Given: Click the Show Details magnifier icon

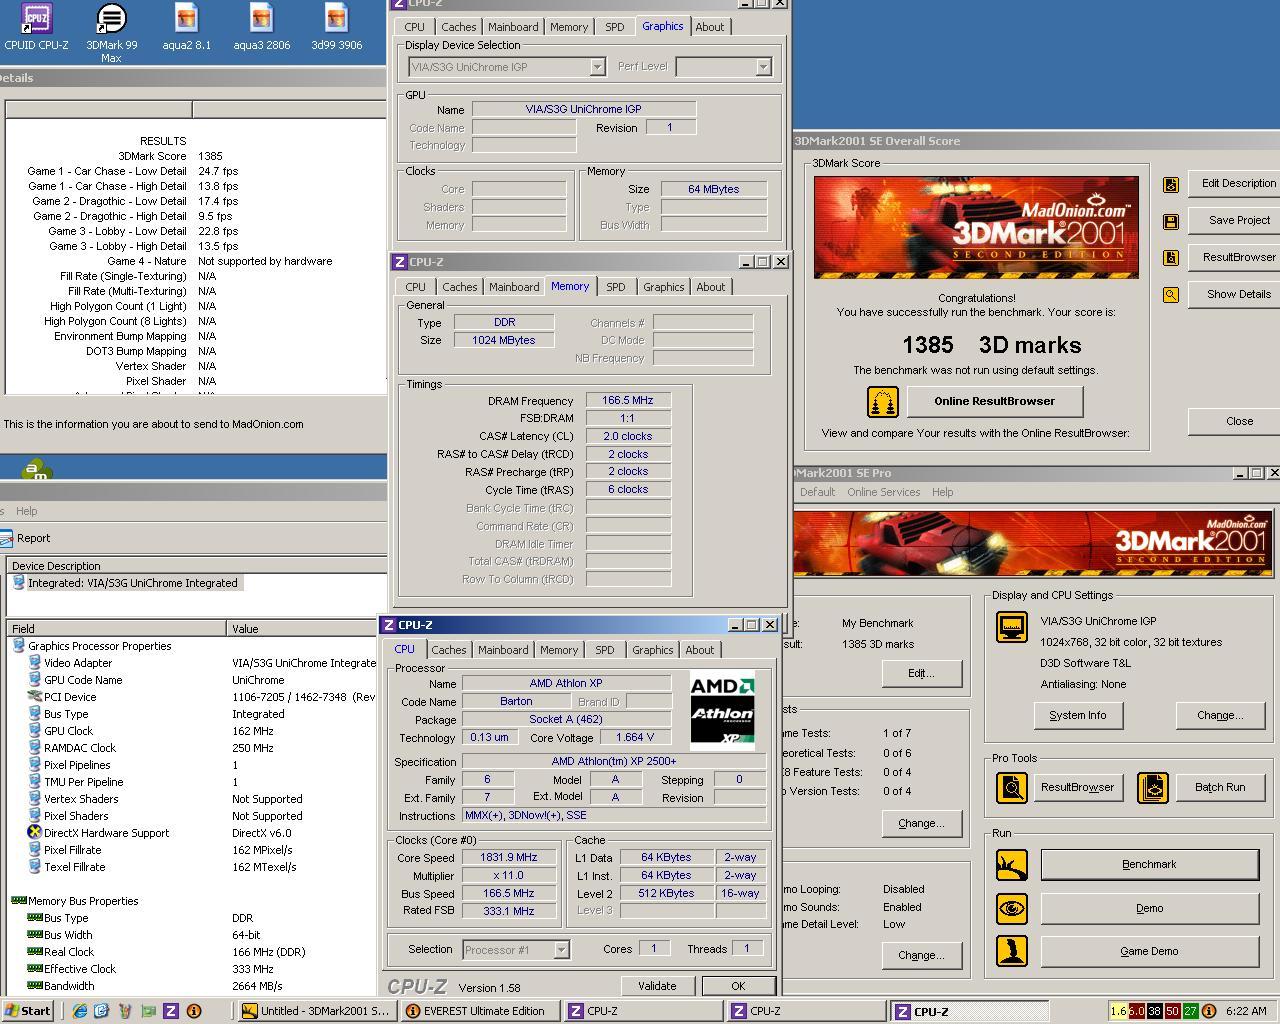Looking at the screenshot, I should [x=1170, y=295].
